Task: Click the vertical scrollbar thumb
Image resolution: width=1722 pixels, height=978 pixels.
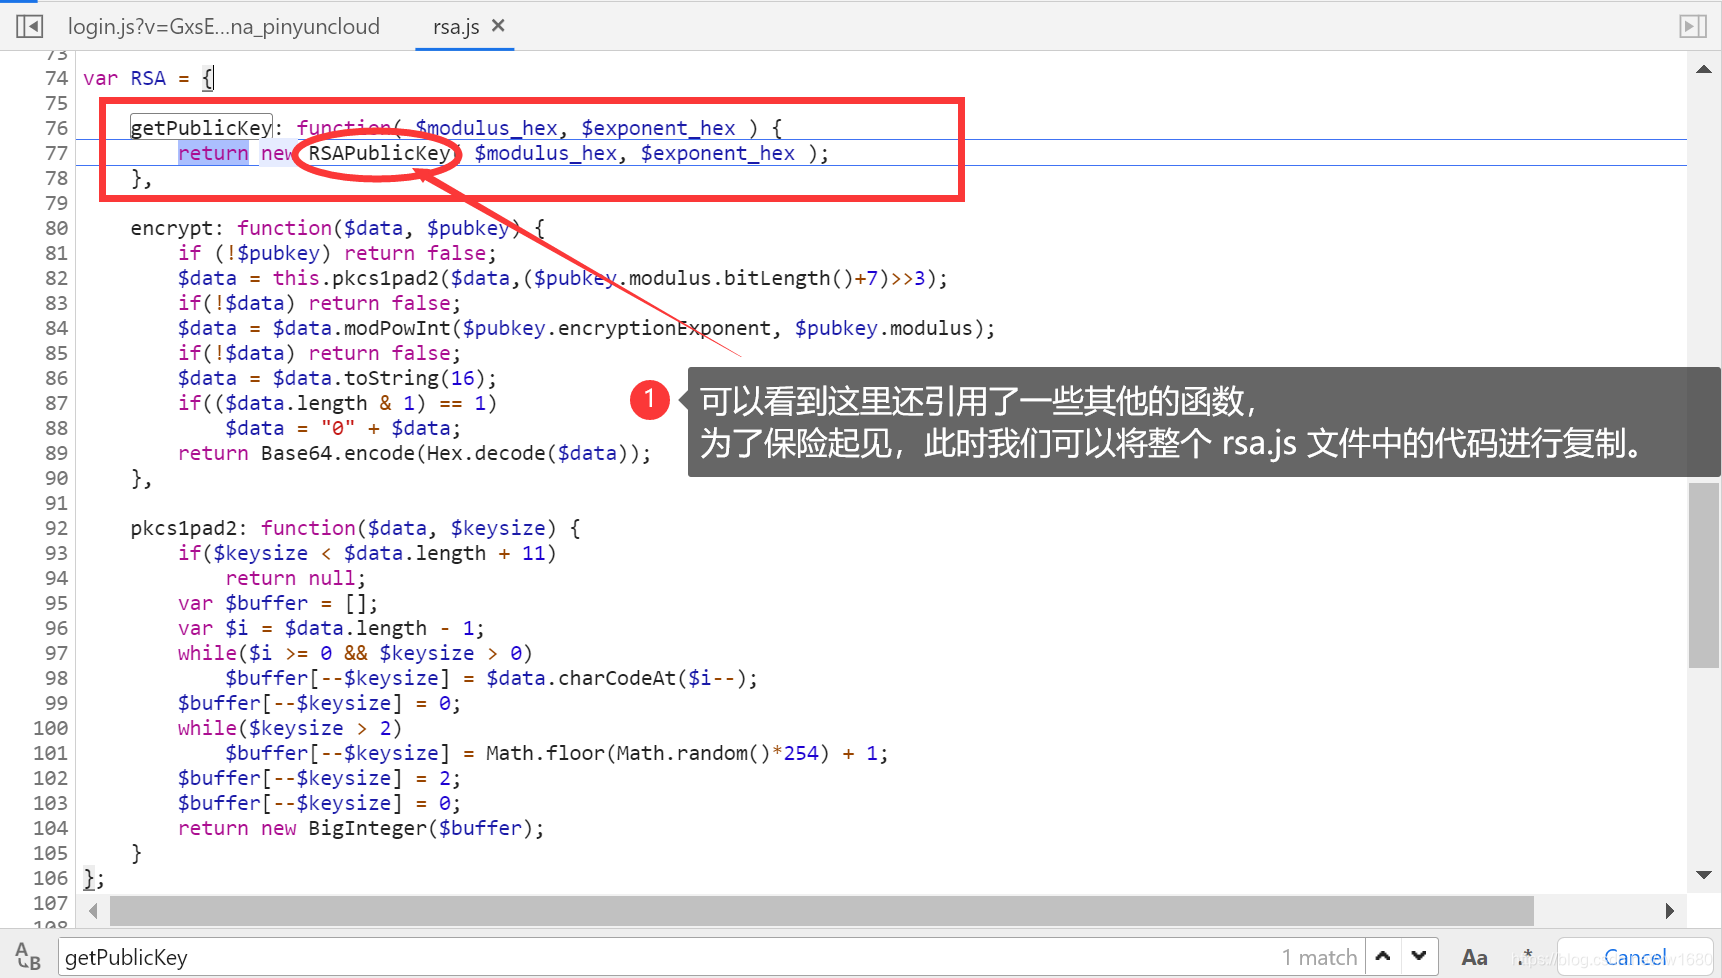Action: click(1704, 575)
